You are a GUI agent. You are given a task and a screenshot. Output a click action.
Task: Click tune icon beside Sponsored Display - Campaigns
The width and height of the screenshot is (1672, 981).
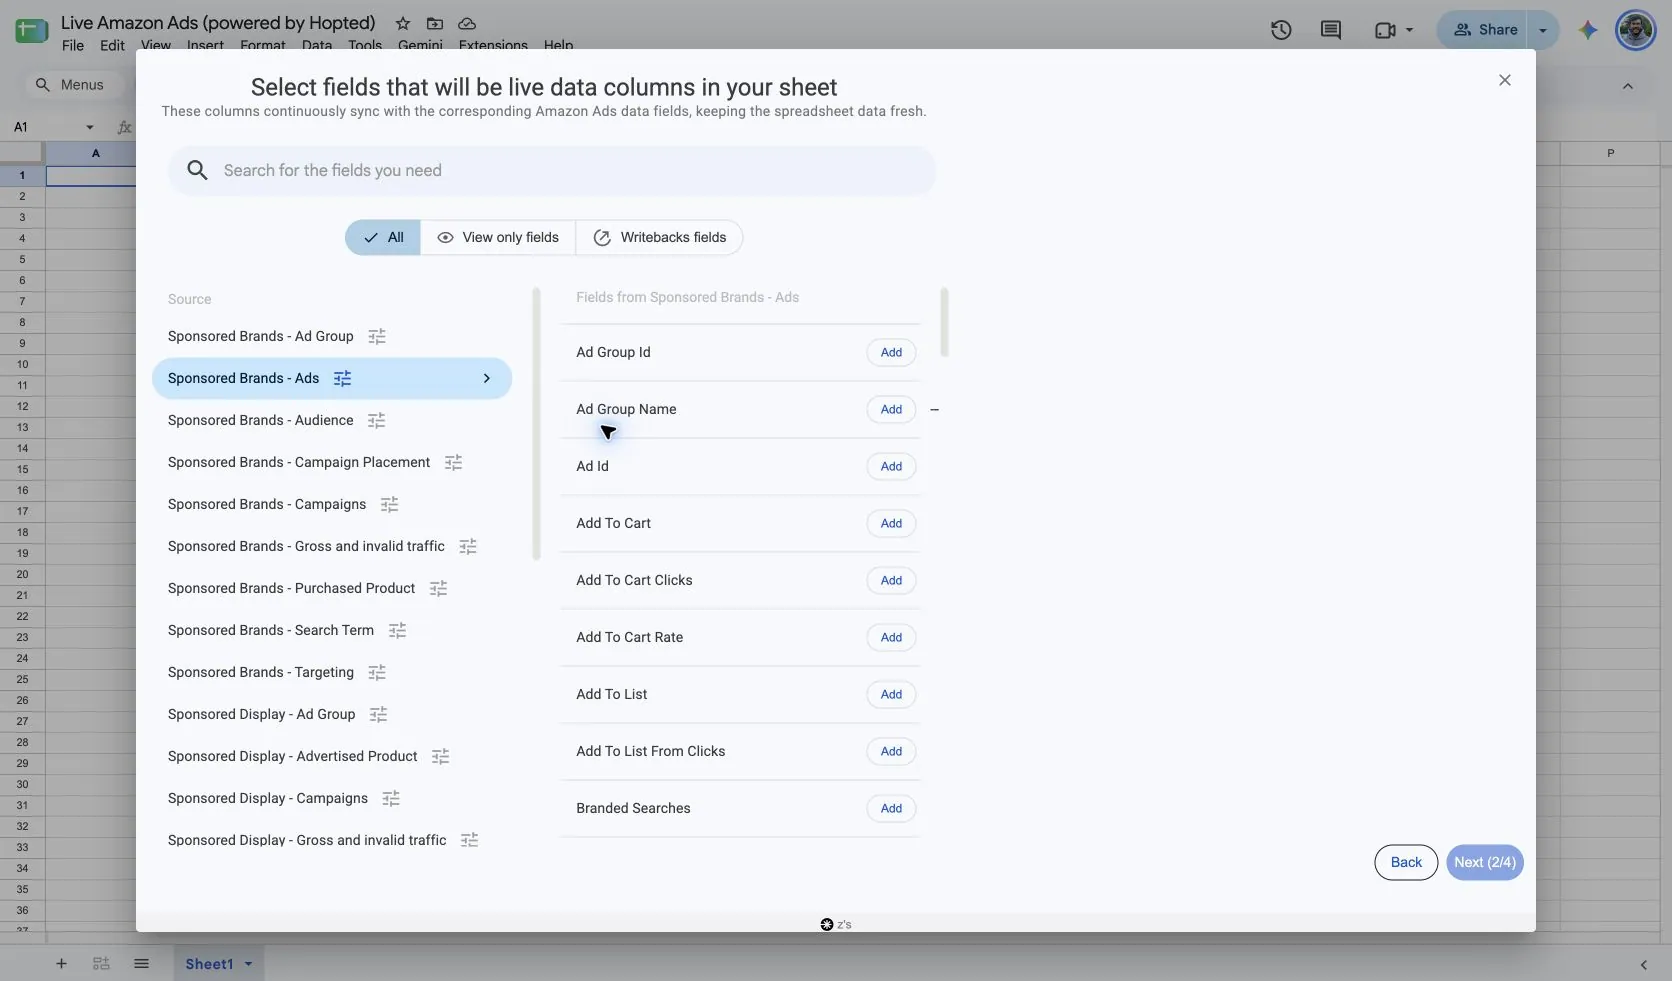391,799
